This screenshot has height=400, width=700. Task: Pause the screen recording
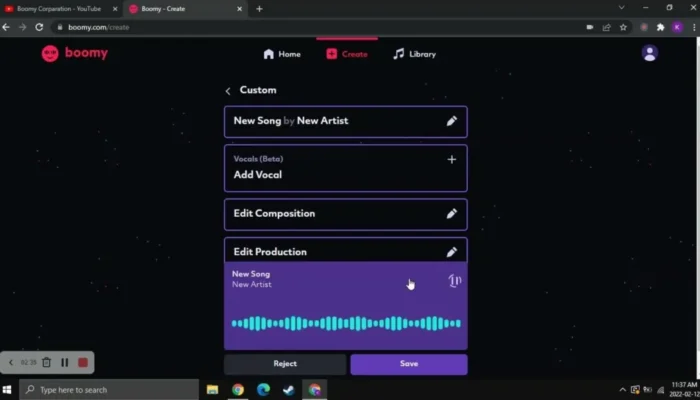tap(65, 362)
